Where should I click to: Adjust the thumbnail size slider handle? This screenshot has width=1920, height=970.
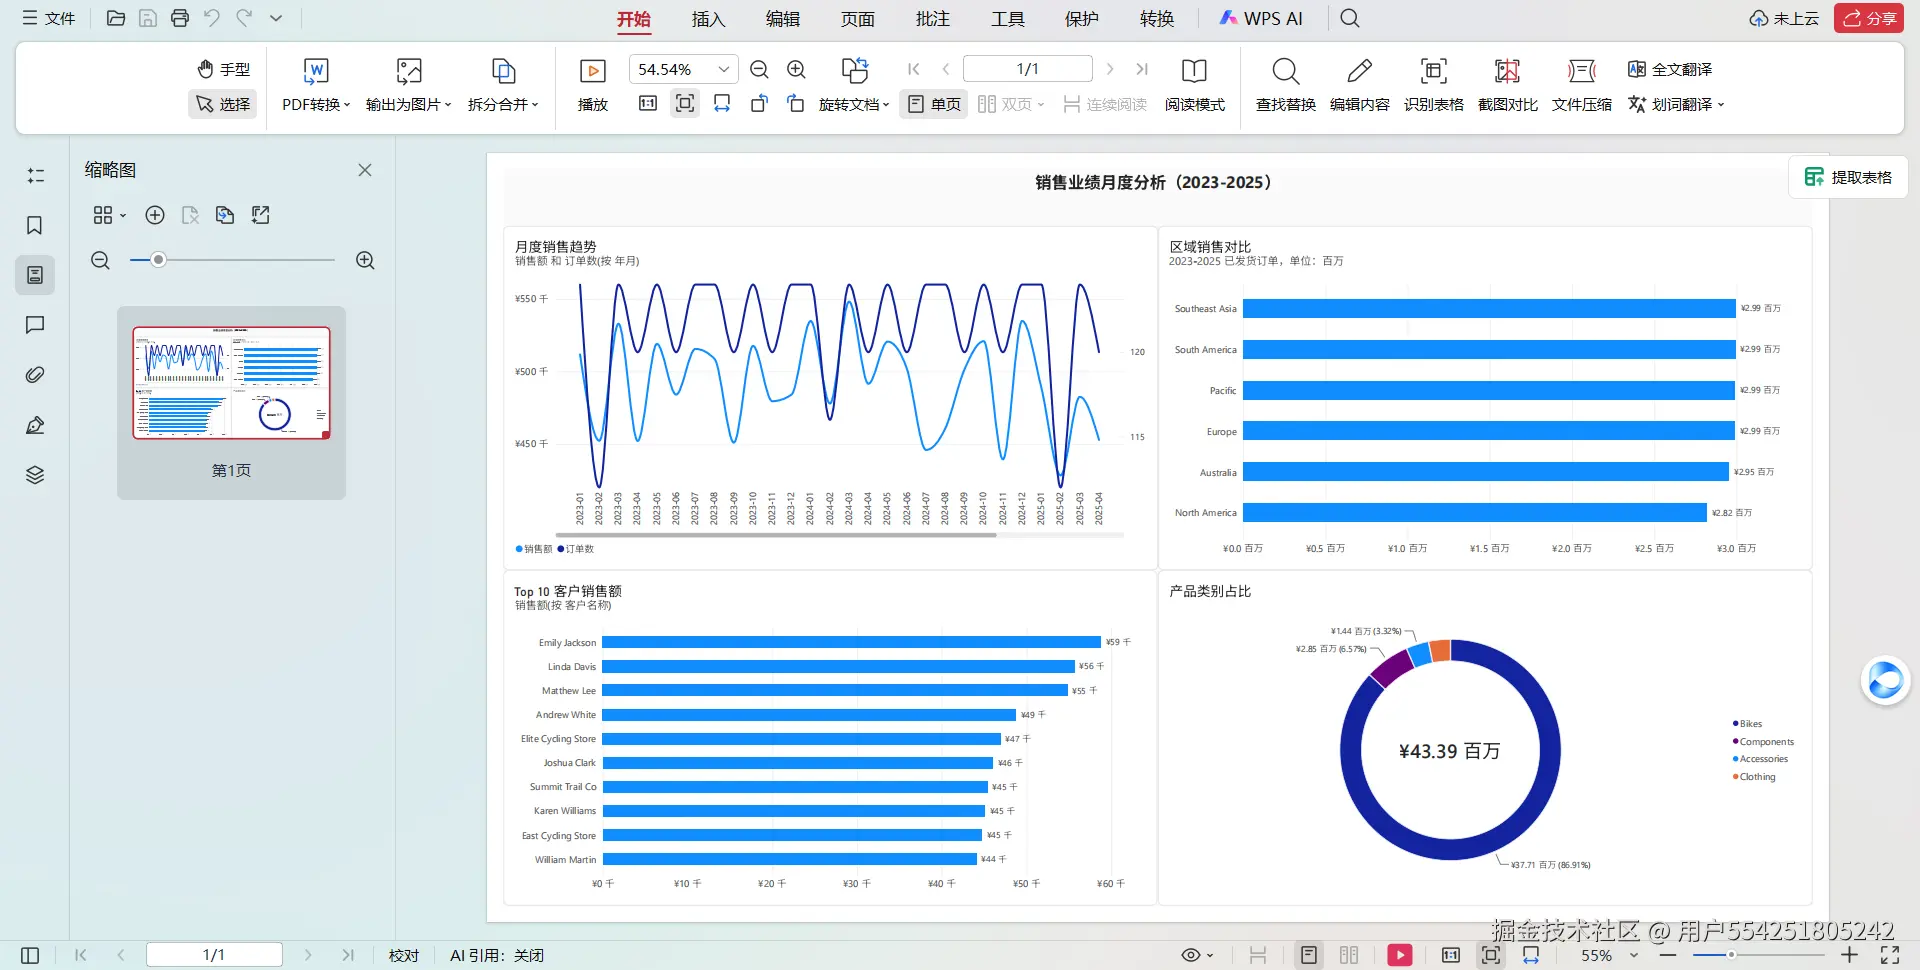click(158, 260)
